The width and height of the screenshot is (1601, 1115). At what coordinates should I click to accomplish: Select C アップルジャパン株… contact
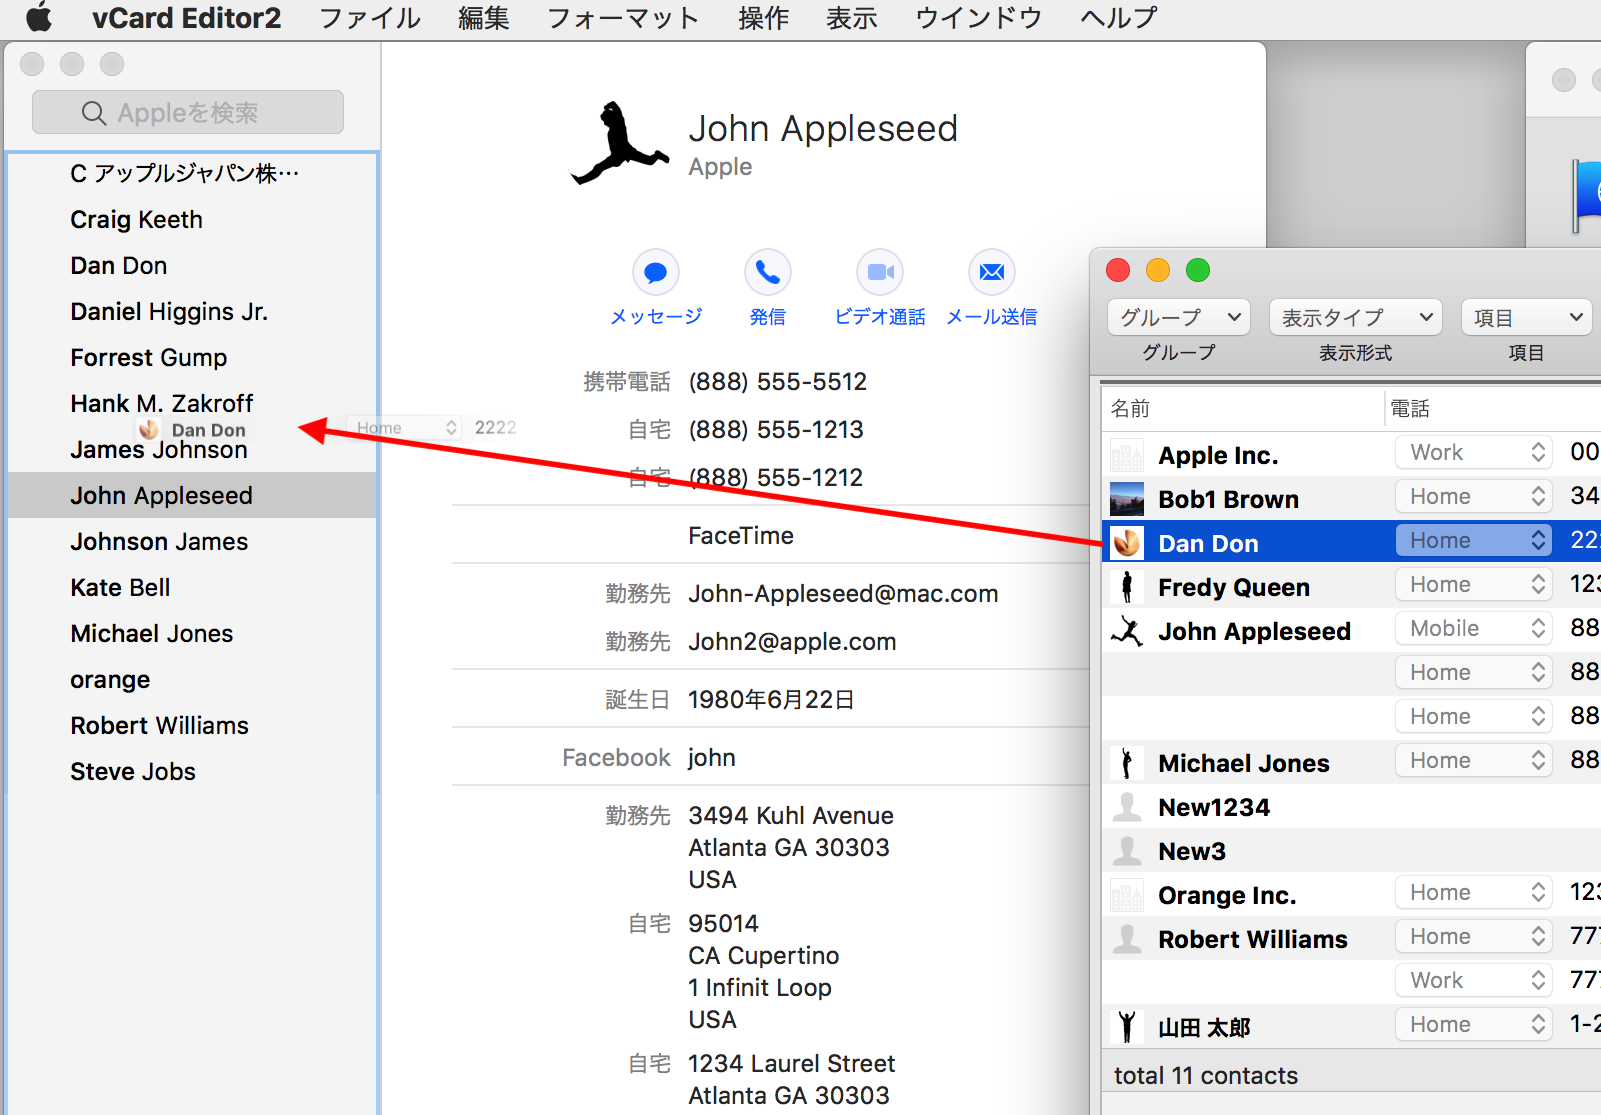(x=192, y=174)
